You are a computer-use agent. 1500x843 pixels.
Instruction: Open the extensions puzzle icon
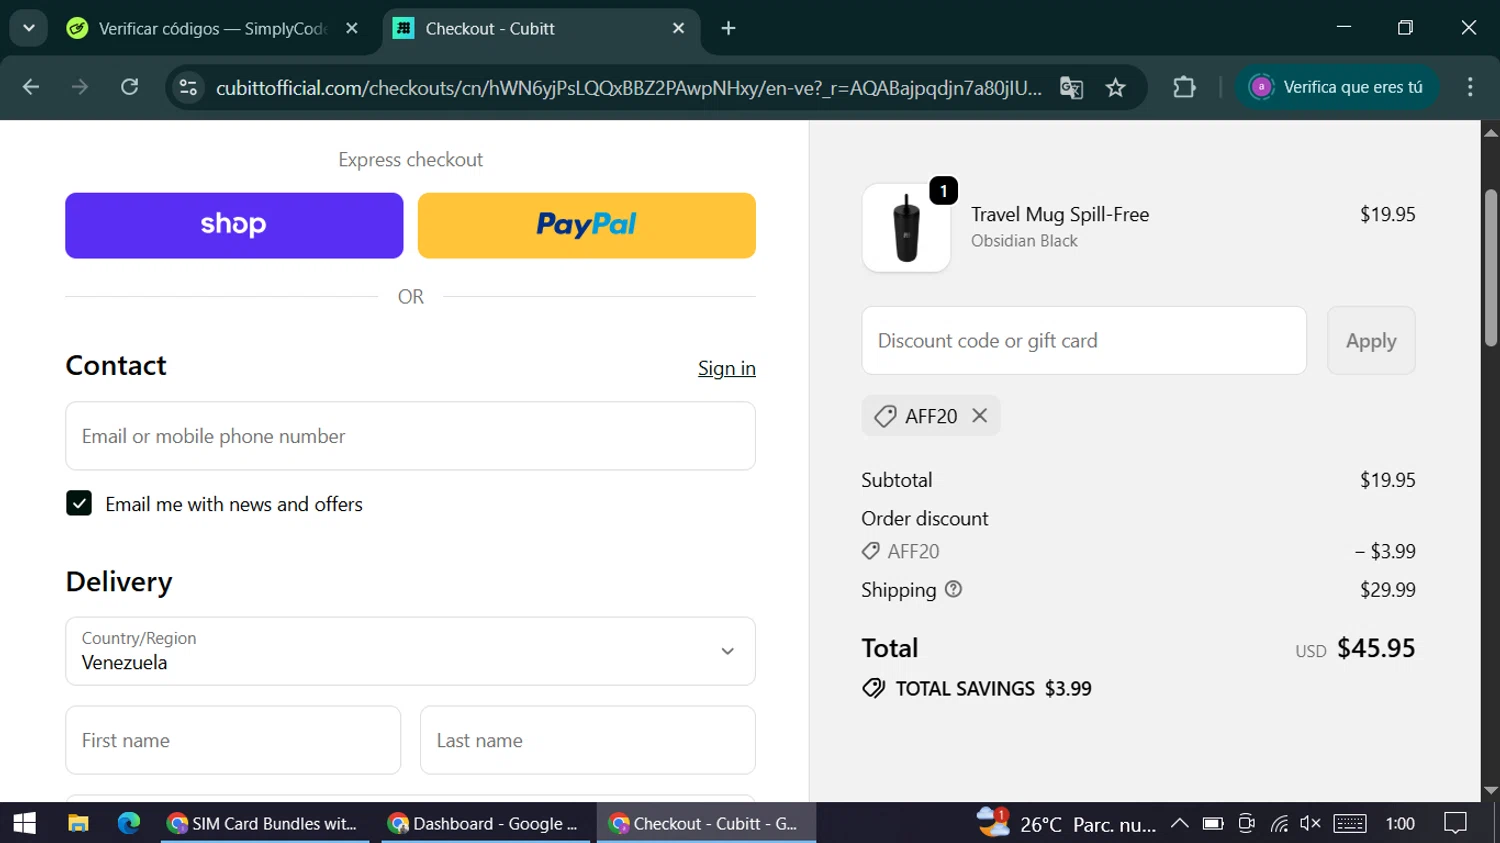click(1184, 88)
